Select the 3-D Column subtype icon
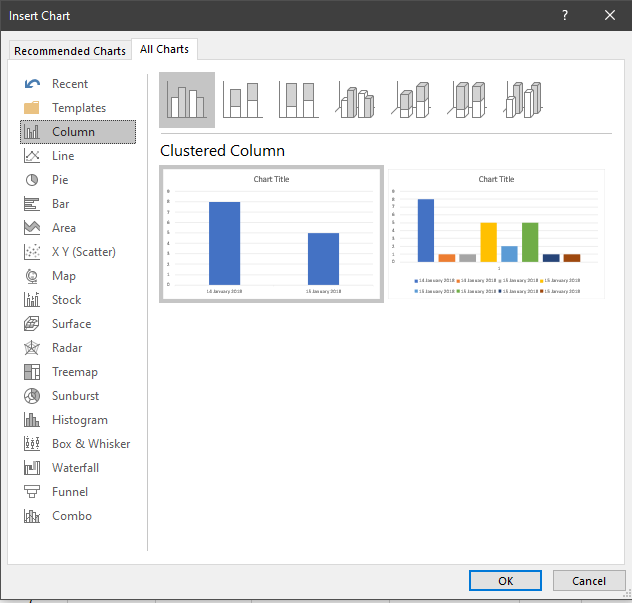The height and width of the screenshot is (603, 632). pos(523,100)
